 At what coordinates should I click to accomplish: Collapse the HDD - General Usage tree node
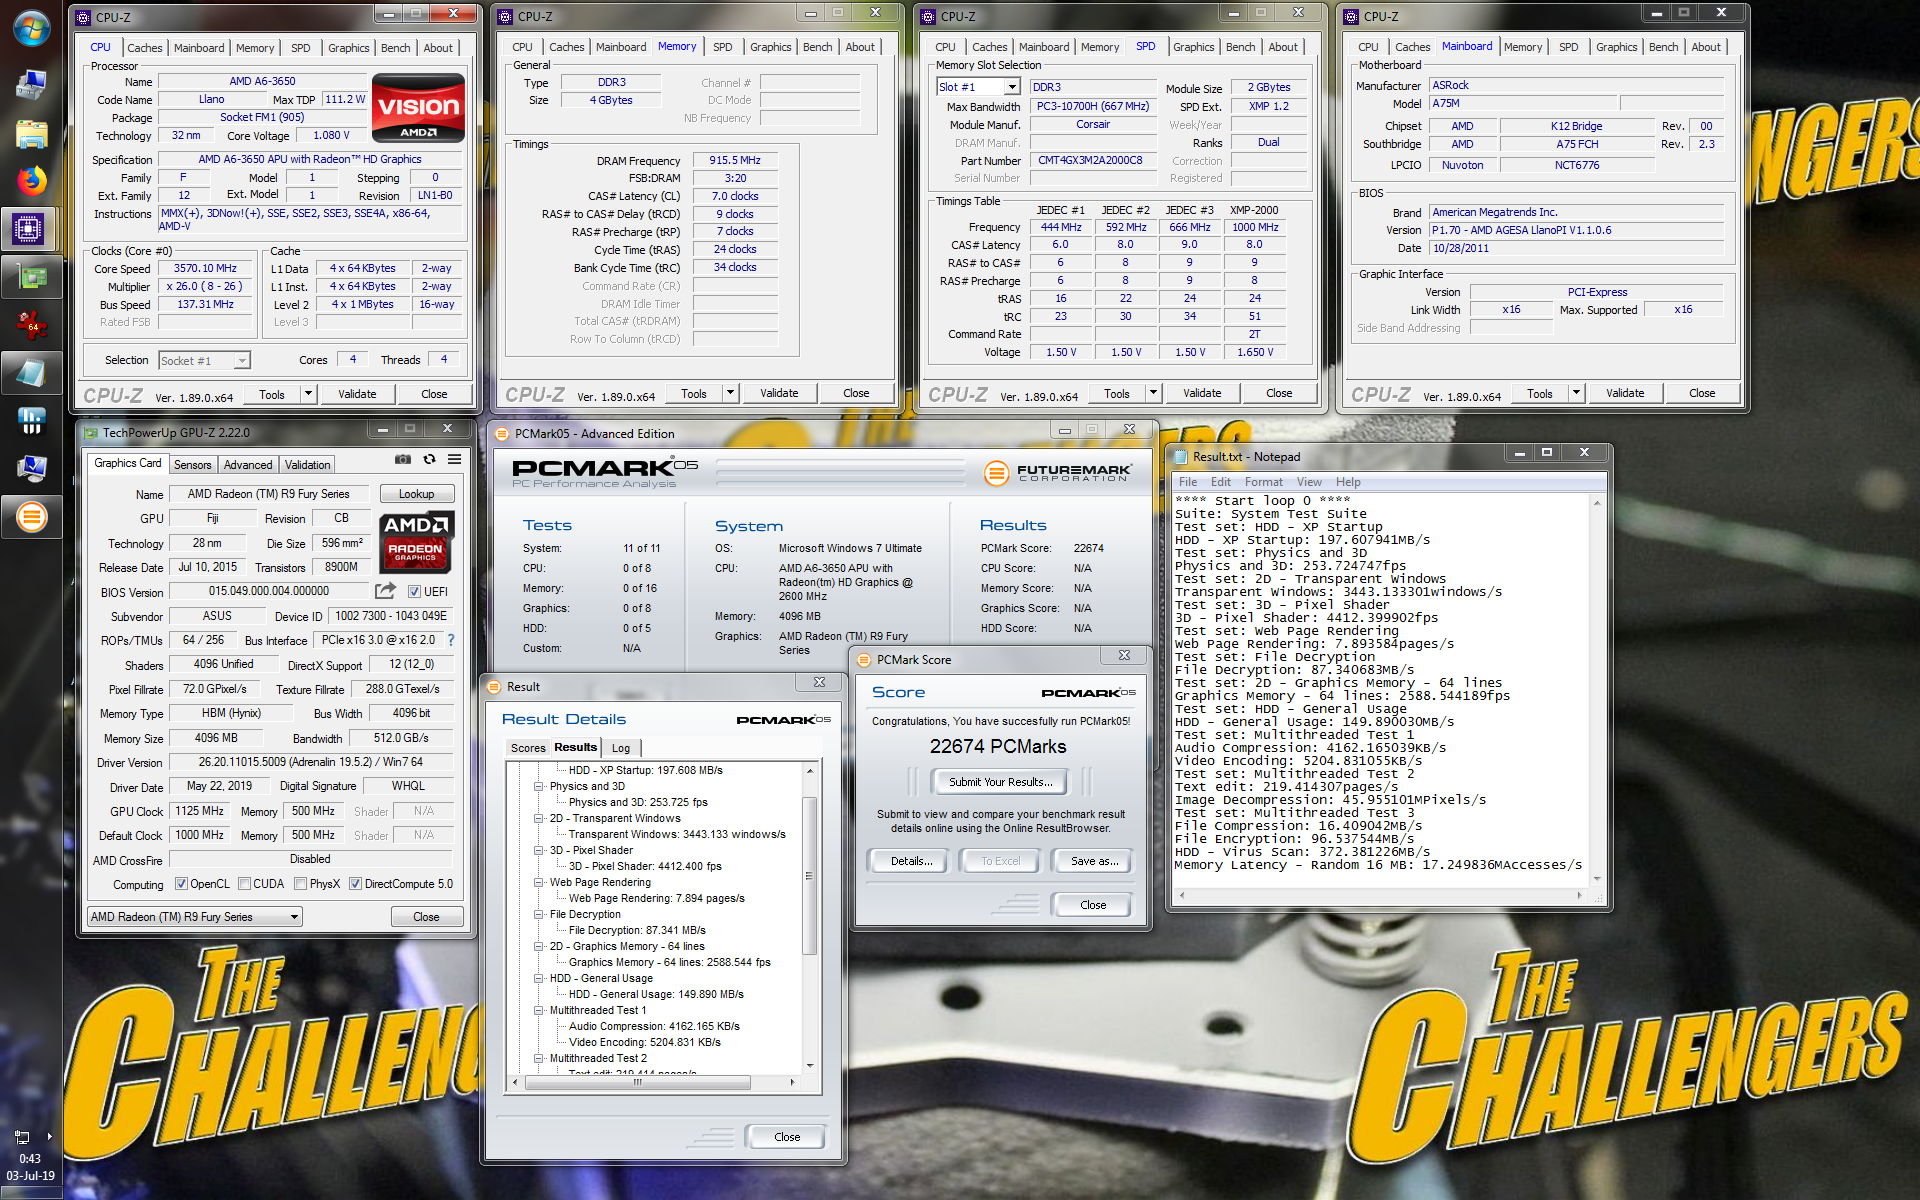pos(539,979)
